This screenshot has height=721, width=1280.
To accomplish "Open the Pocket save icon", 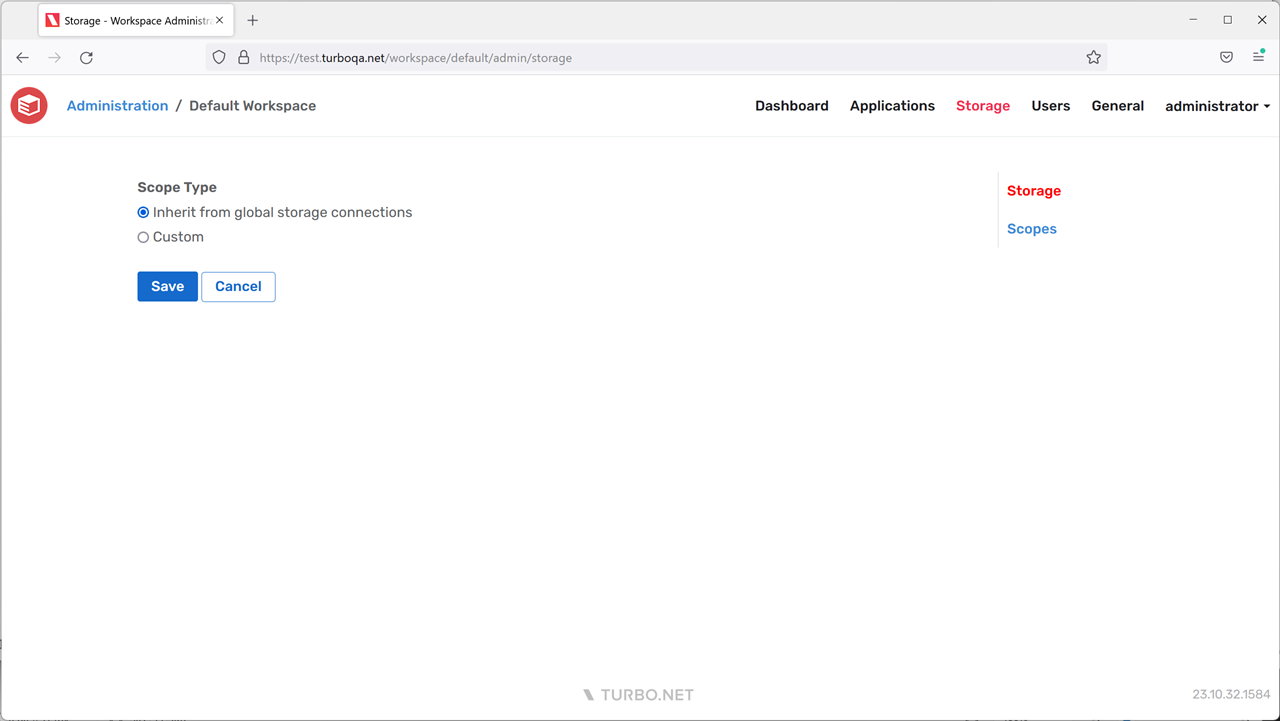I will 1227,58.
